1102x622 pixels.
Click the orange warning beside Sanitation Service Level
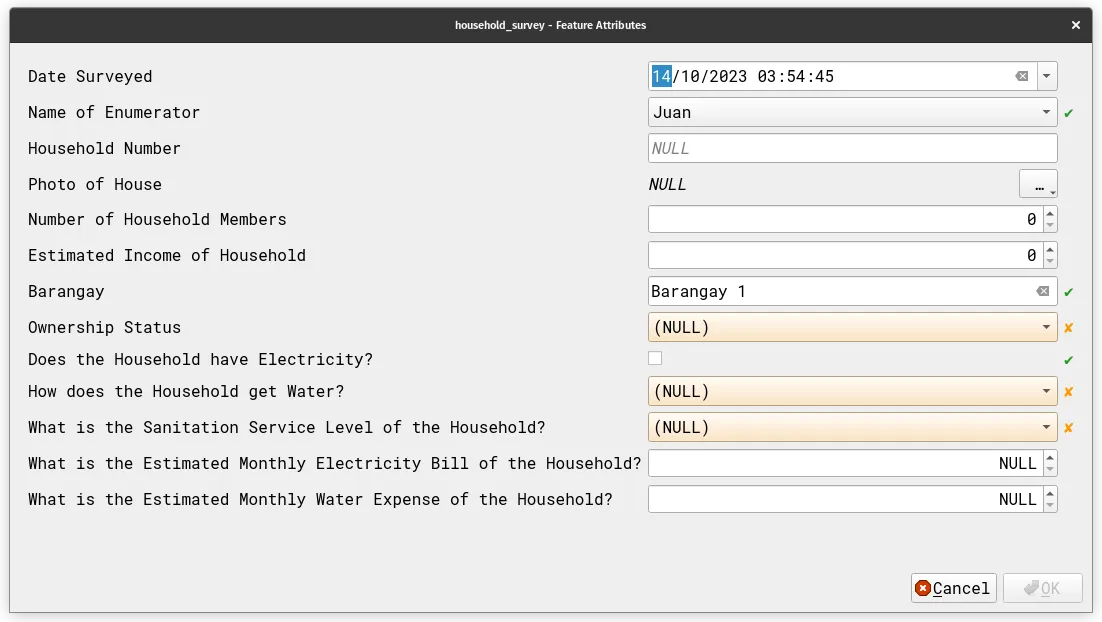coord(1068,428)
